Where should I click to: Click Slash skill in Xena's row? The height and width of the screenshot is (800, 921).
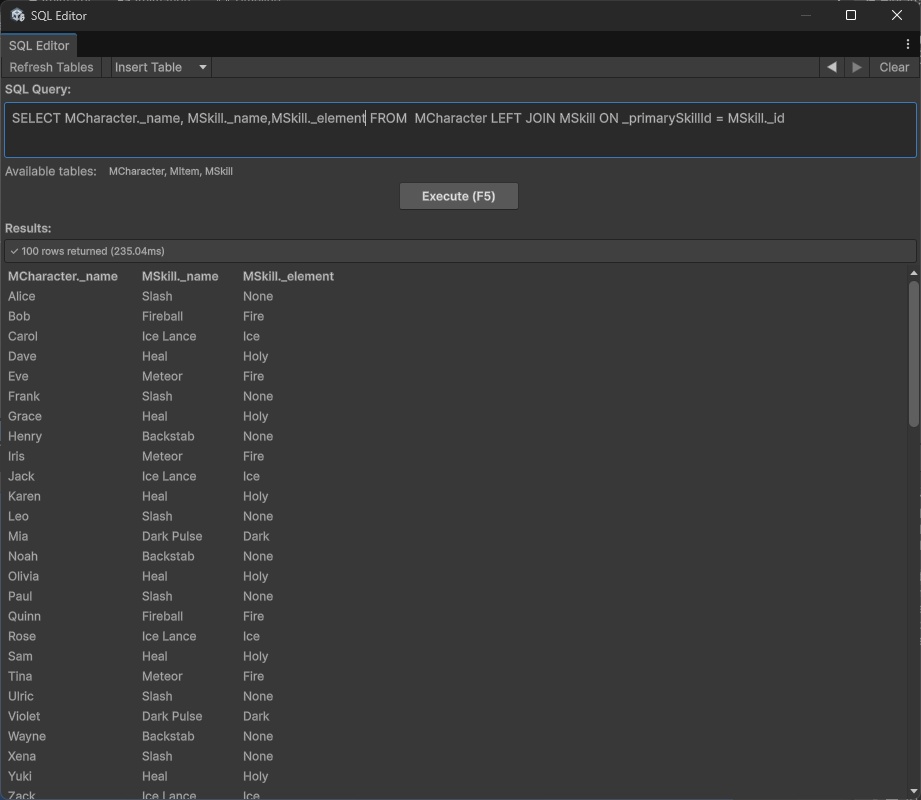coord(157,756)
